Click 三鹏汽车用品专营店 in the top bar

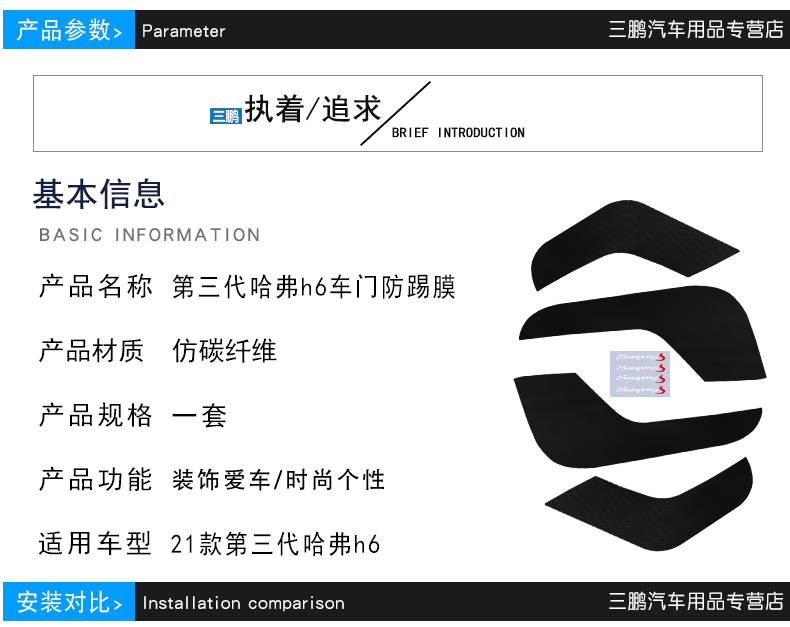point(696,29)
